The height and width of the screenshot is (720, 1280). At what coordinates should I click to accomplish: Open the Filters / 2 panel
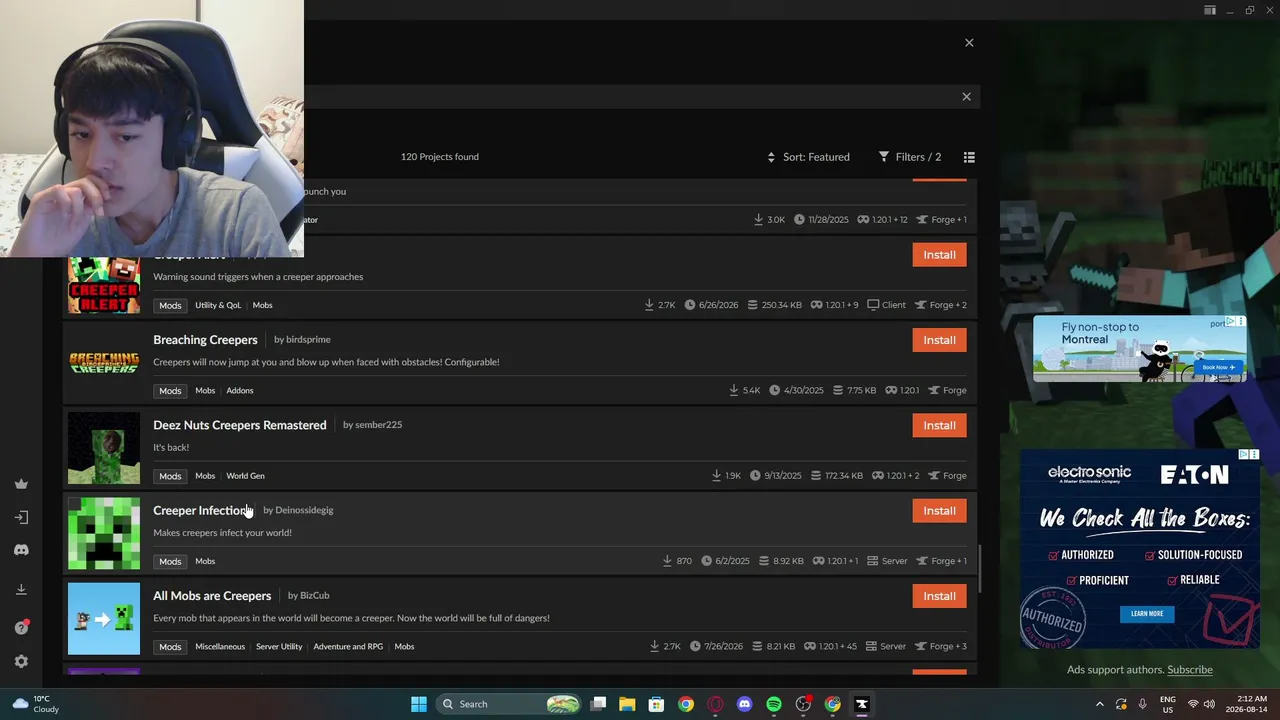click(910, 157)
